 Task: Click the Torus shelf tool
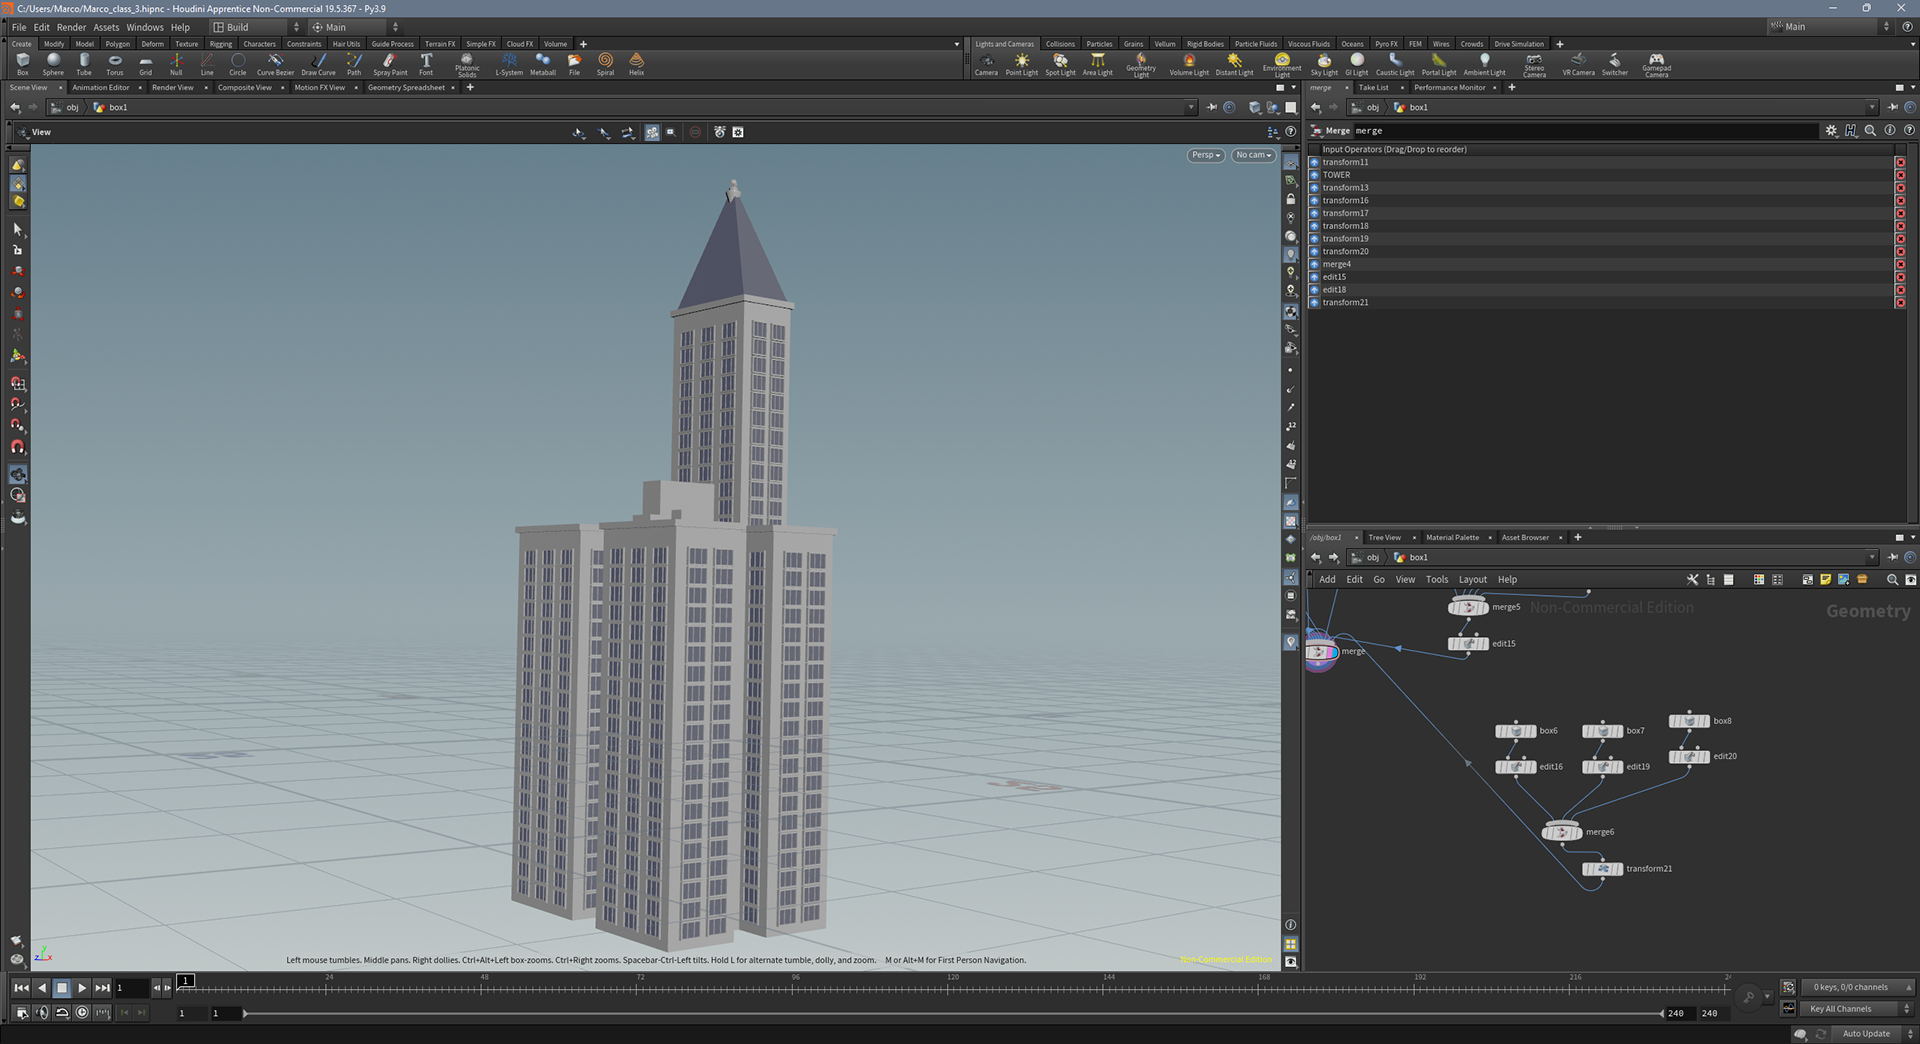point(115,64)
